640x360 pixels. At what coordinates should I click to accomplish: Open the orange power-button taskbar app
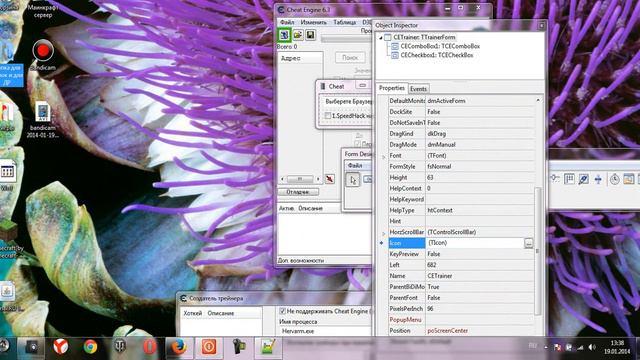pyautogui.click(x=209, y=347)
